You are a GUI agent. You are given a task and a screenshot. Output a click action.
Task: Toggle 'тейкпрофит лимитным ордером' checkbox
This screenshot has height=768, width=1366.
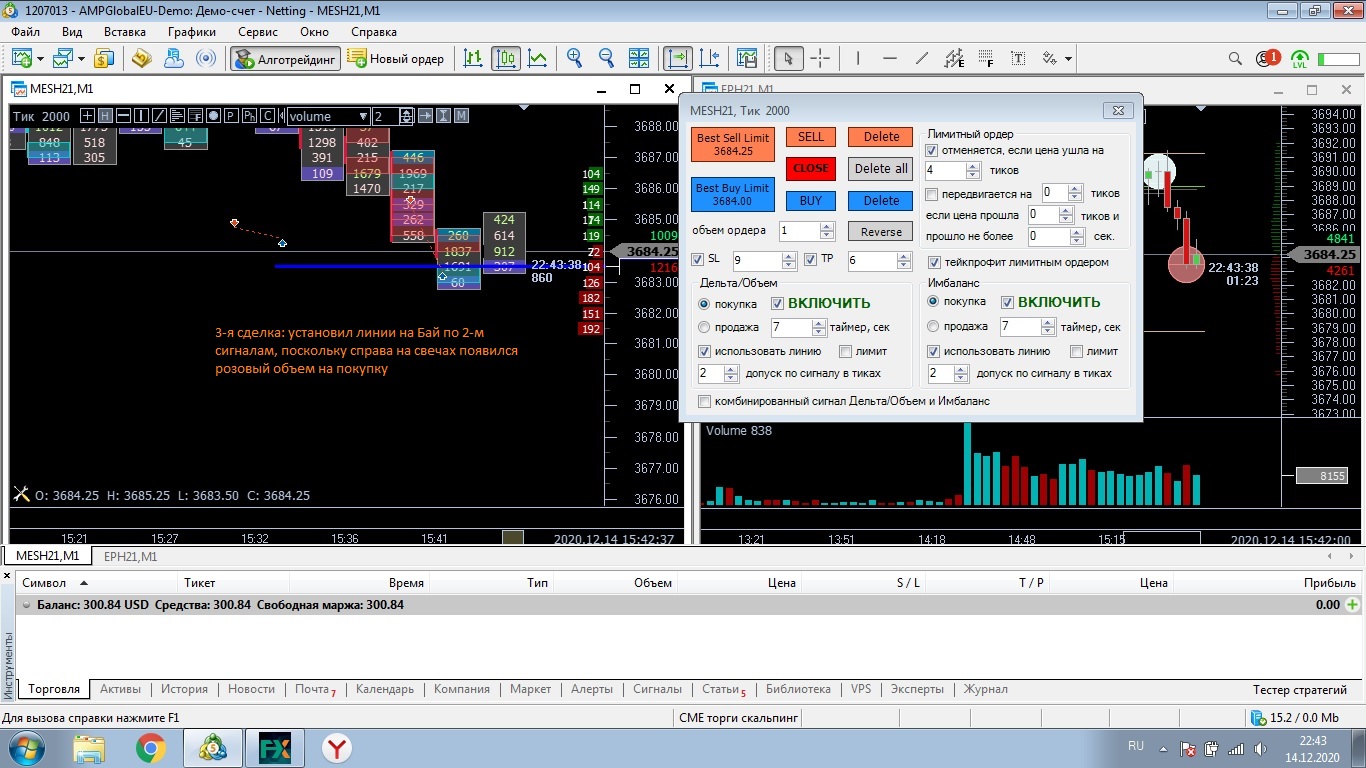click(934, 263)
